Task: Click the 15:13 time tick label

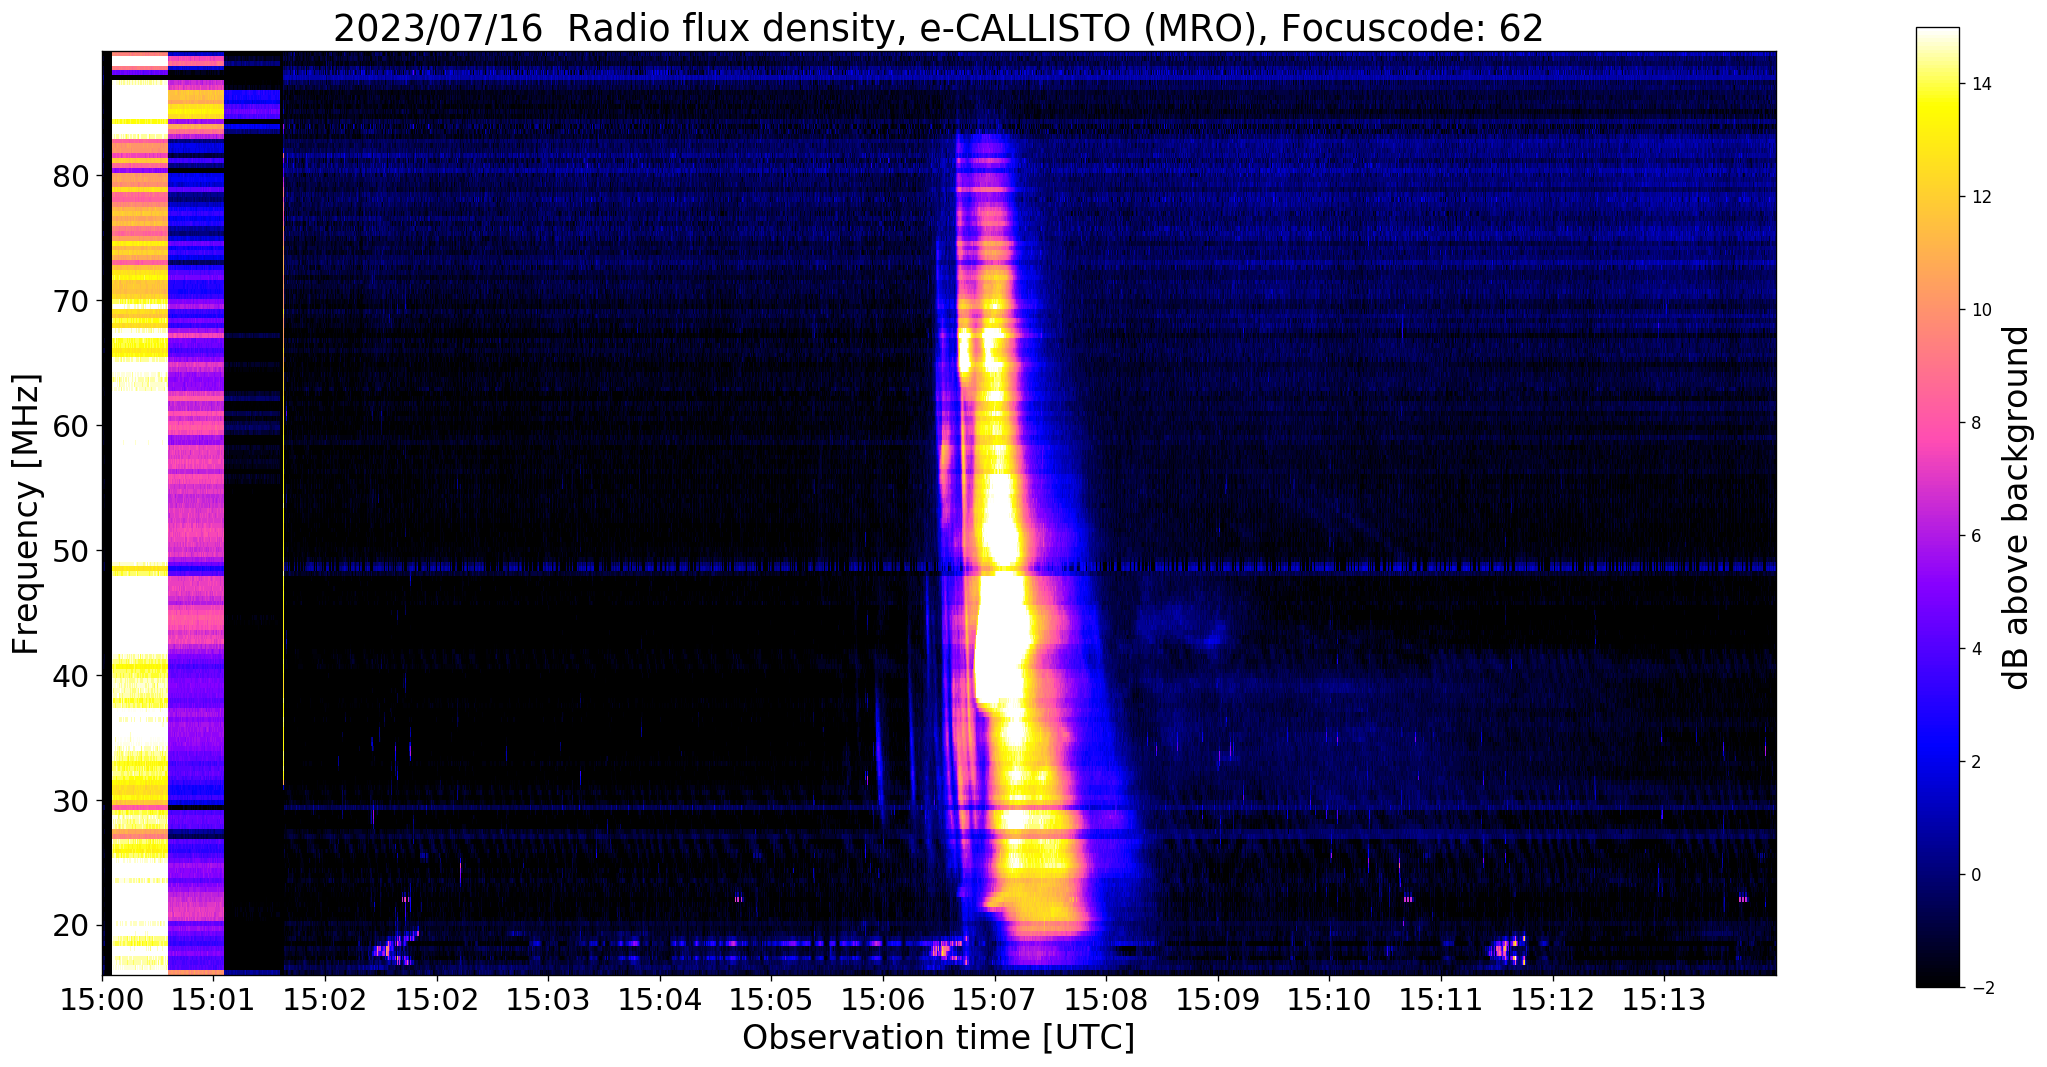Action: point(1665,1000)
